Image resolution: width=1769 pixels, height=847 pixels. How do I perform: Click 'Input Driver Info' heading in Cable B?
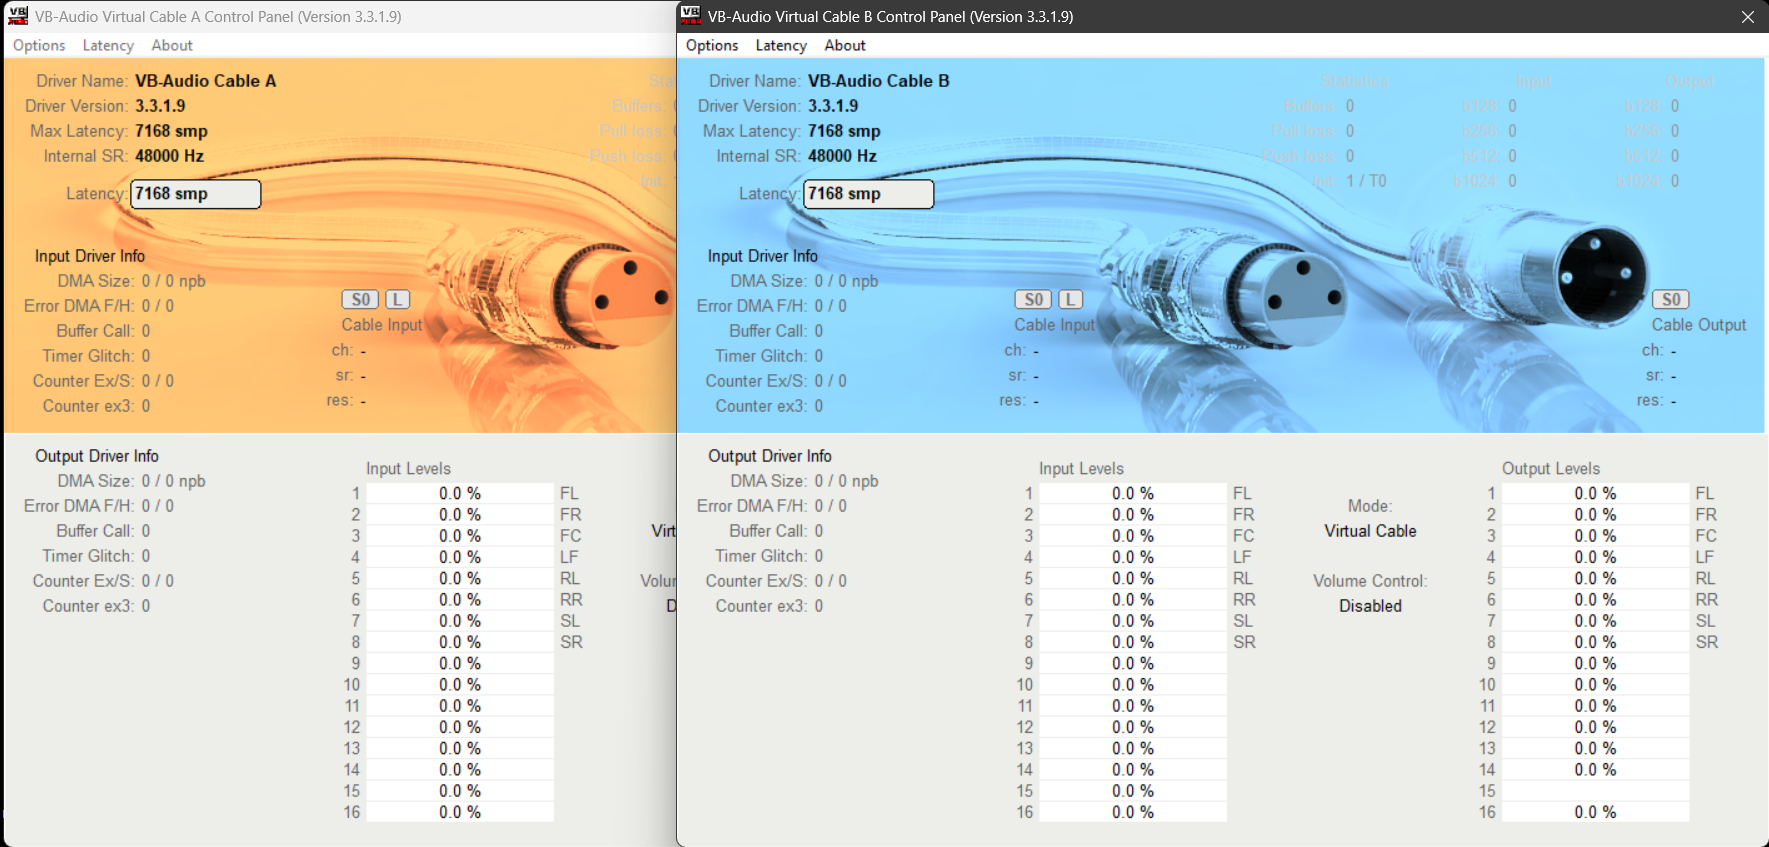pyautogui.click(x=763, y=256)
